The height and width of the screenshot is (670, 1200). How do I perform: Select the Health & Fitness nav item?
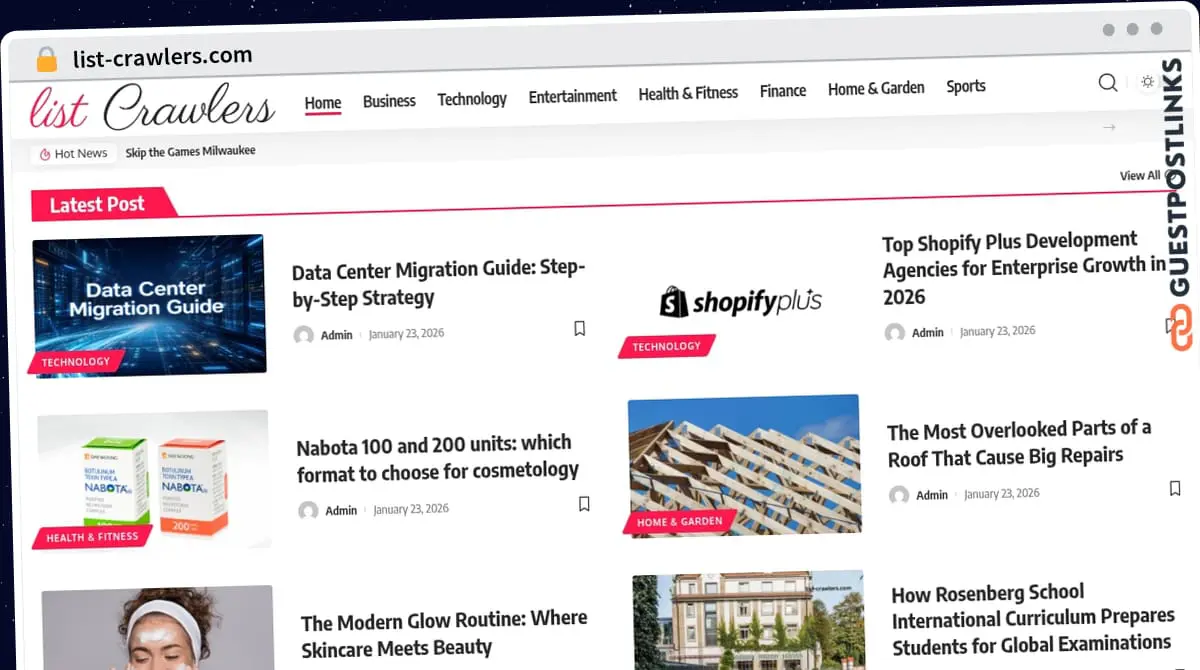tap(688, 92)
